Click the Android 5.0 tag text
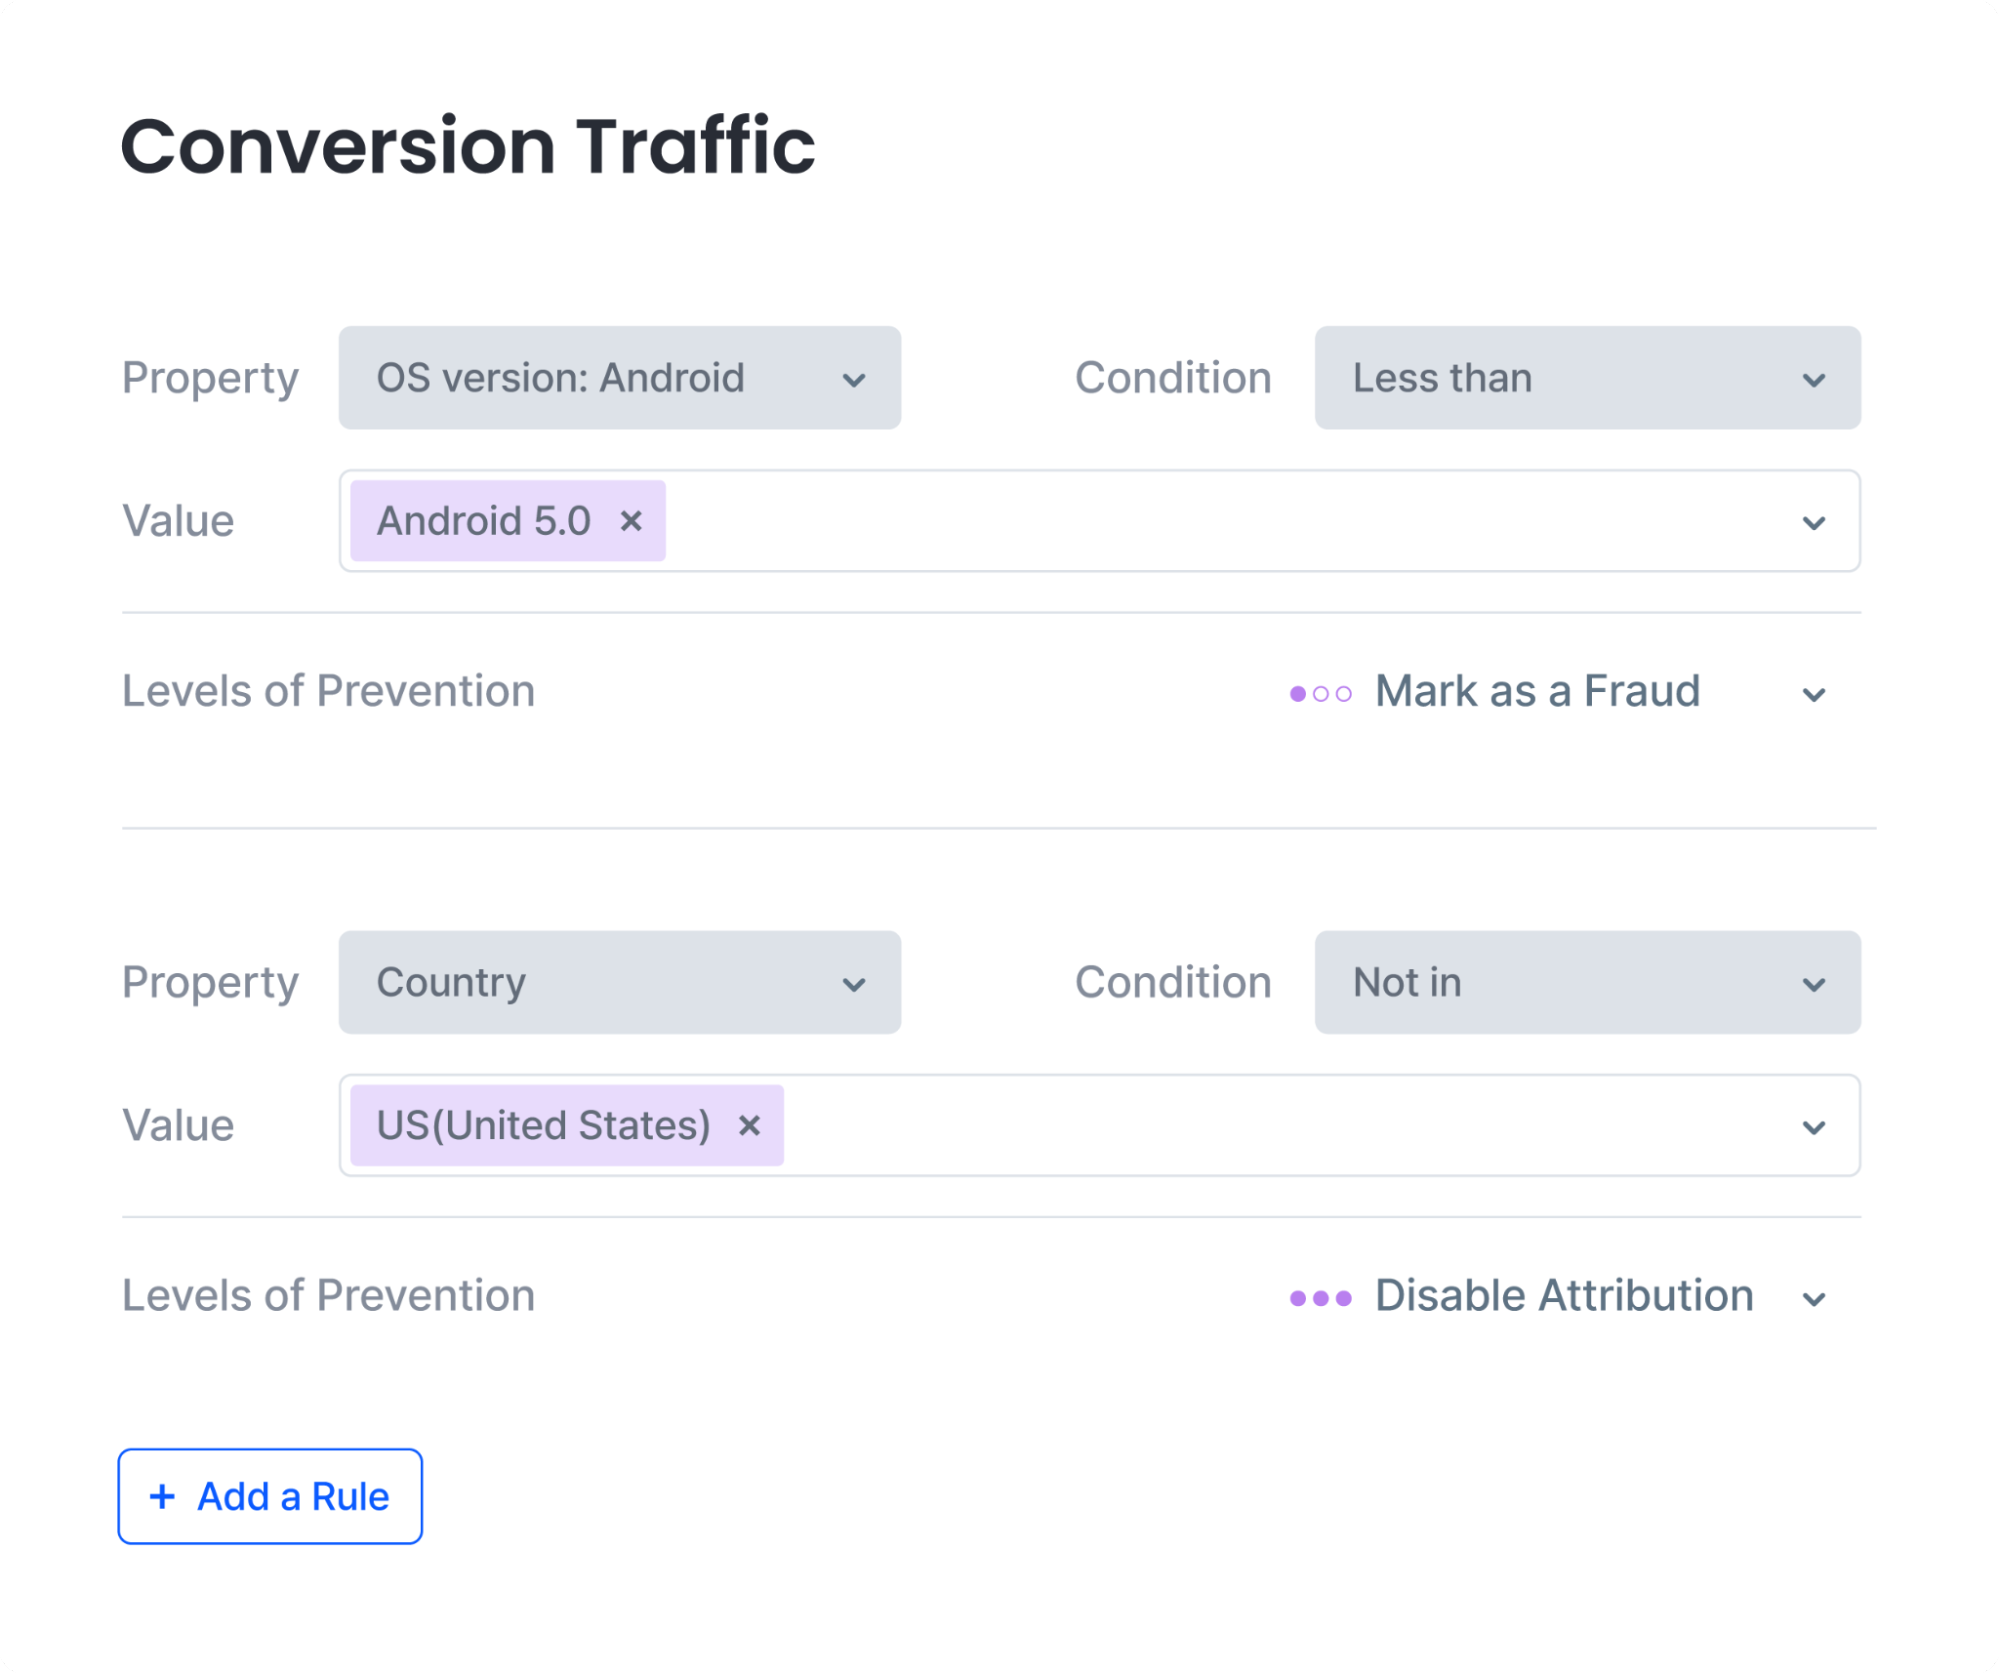Screen dimensions: 1999x1673 tap(483, 521)
